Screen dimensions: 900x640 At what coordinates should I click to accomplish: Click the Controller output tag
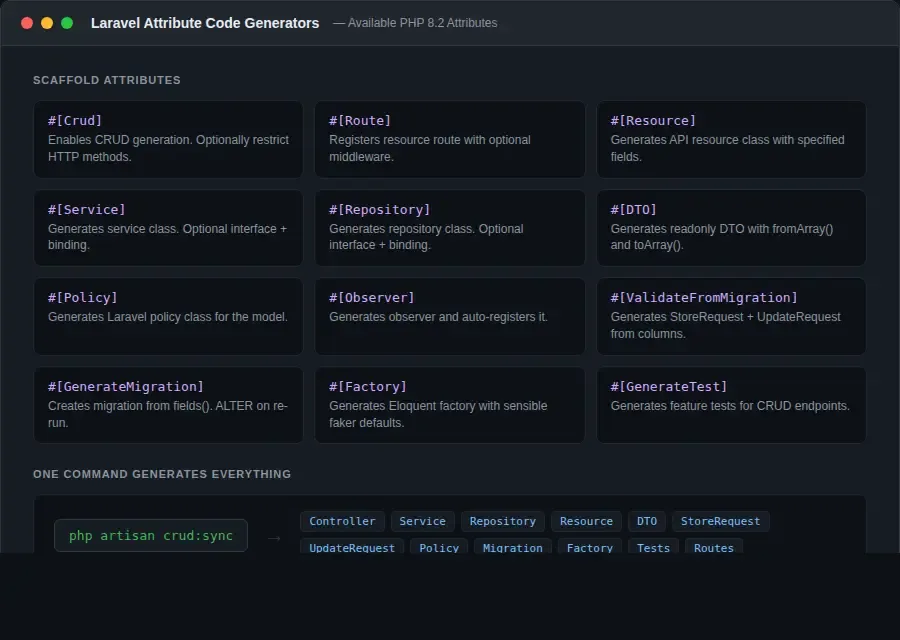[342, 521]
